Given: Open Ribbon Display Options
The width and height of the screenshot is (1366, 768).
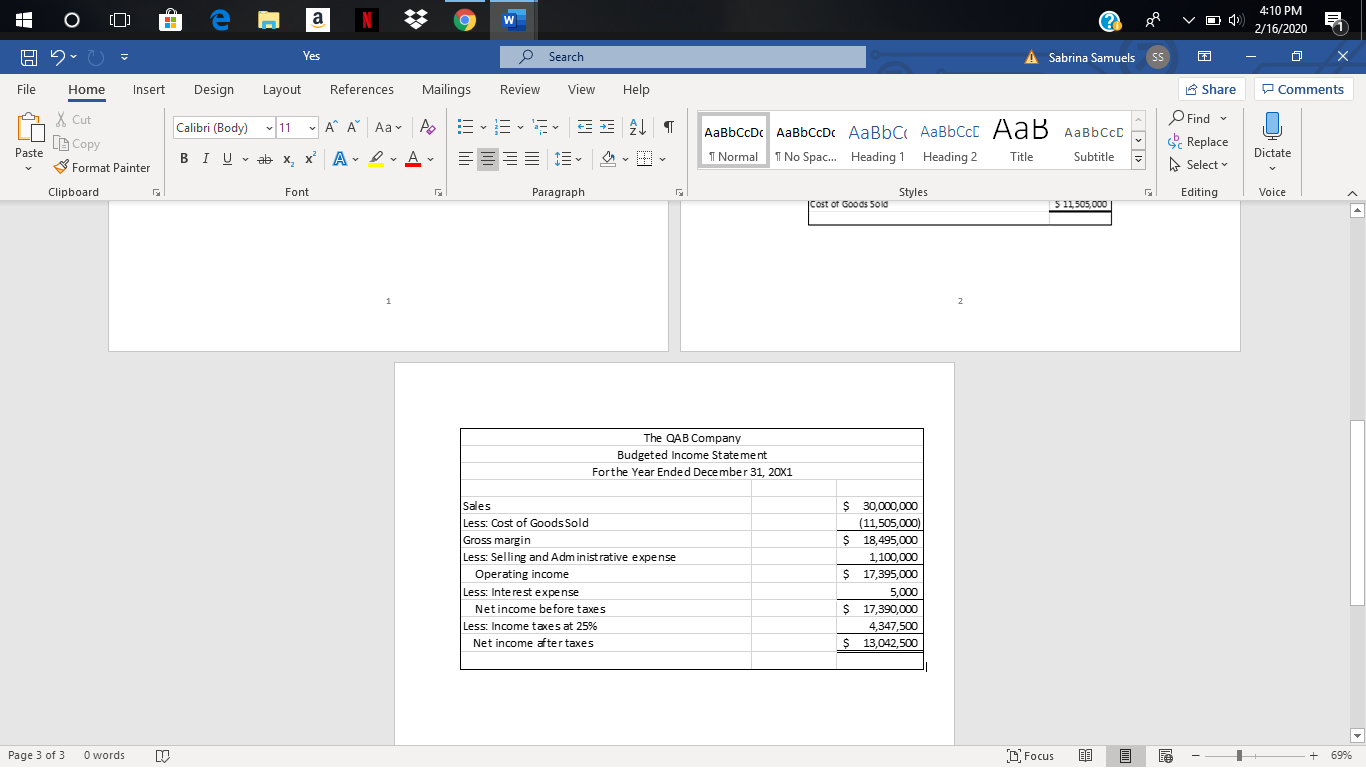Looking at the screenshot, I should (x=1204, y=57).
